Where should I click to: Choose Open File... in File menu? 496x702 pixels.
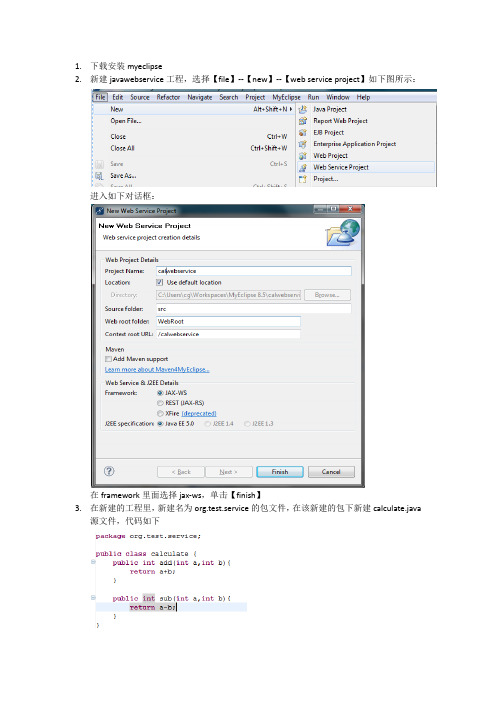coord(126,121)
